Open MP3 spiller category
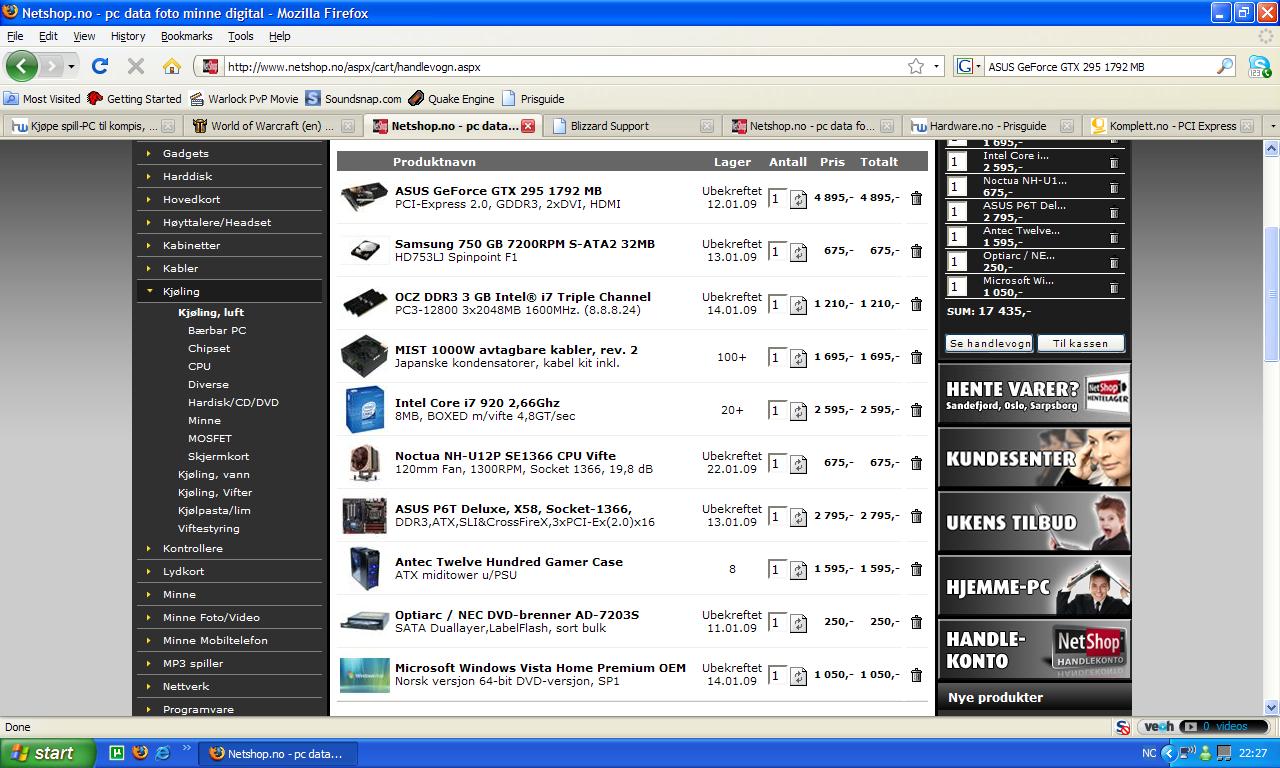 193,663
